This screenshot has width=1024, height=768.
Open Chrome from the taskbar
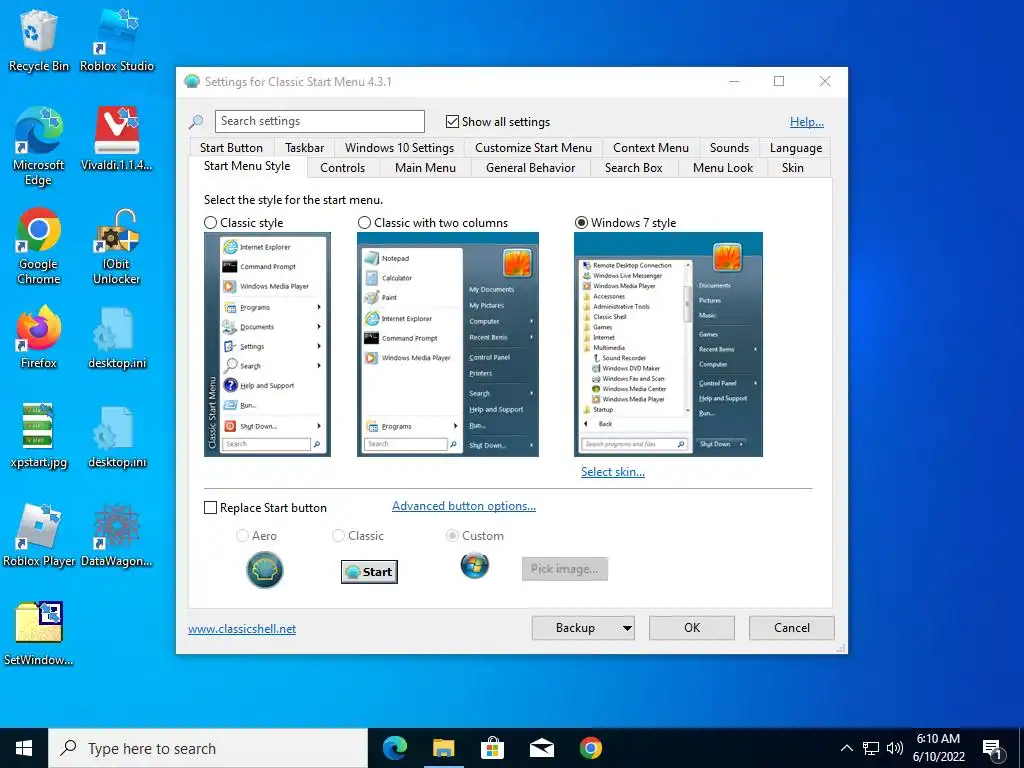coord(590,748)
